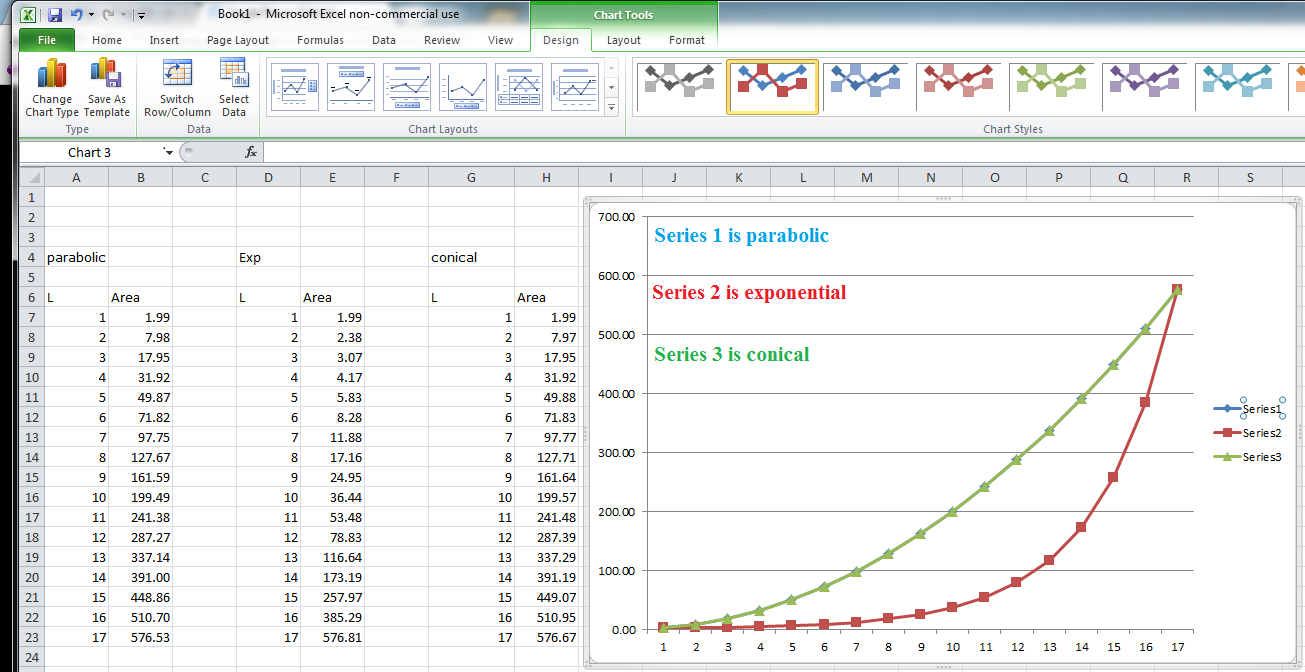Choose the first chart layout thumbnail

(x=295, y=87)
